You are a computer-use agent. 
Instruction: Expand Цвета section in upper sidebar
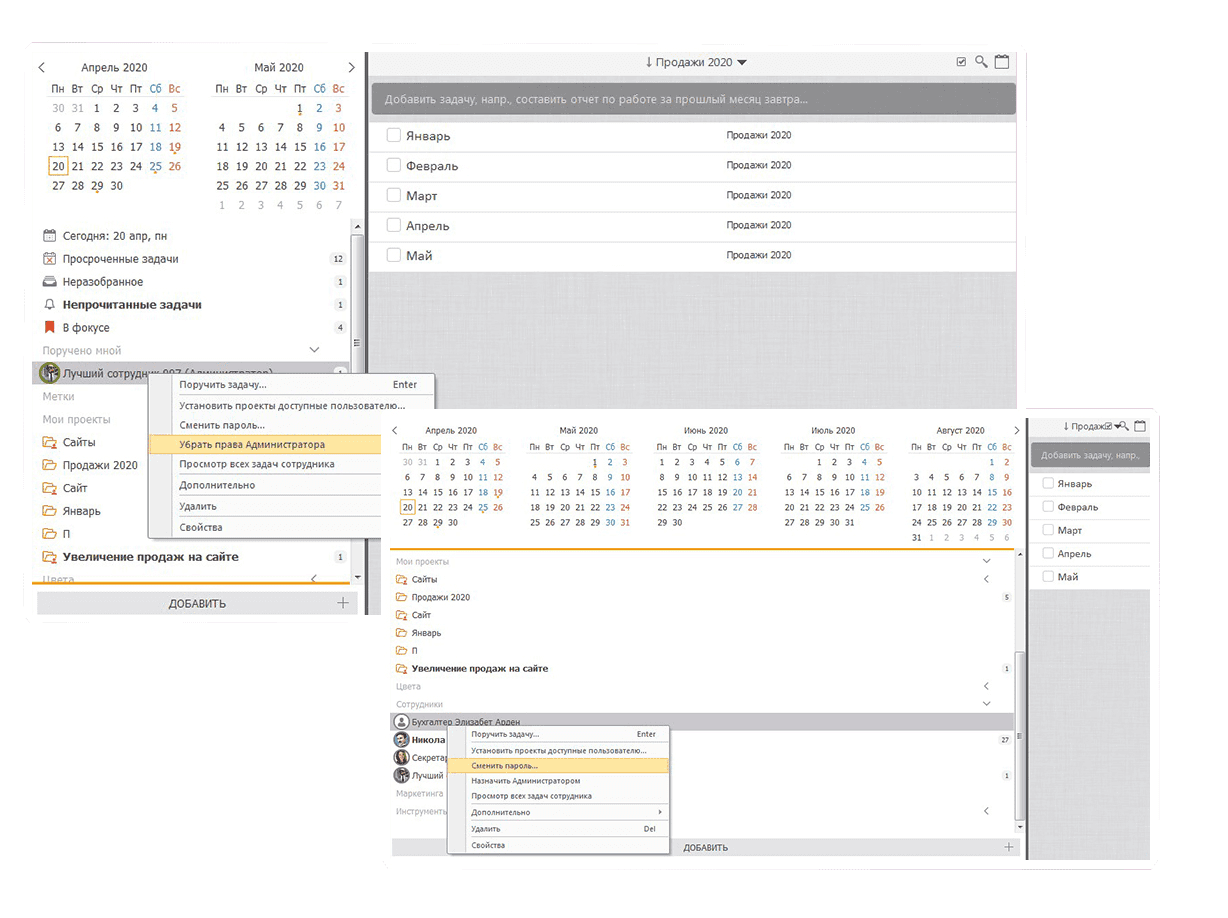pyautogui.click(x=314, y=579)
